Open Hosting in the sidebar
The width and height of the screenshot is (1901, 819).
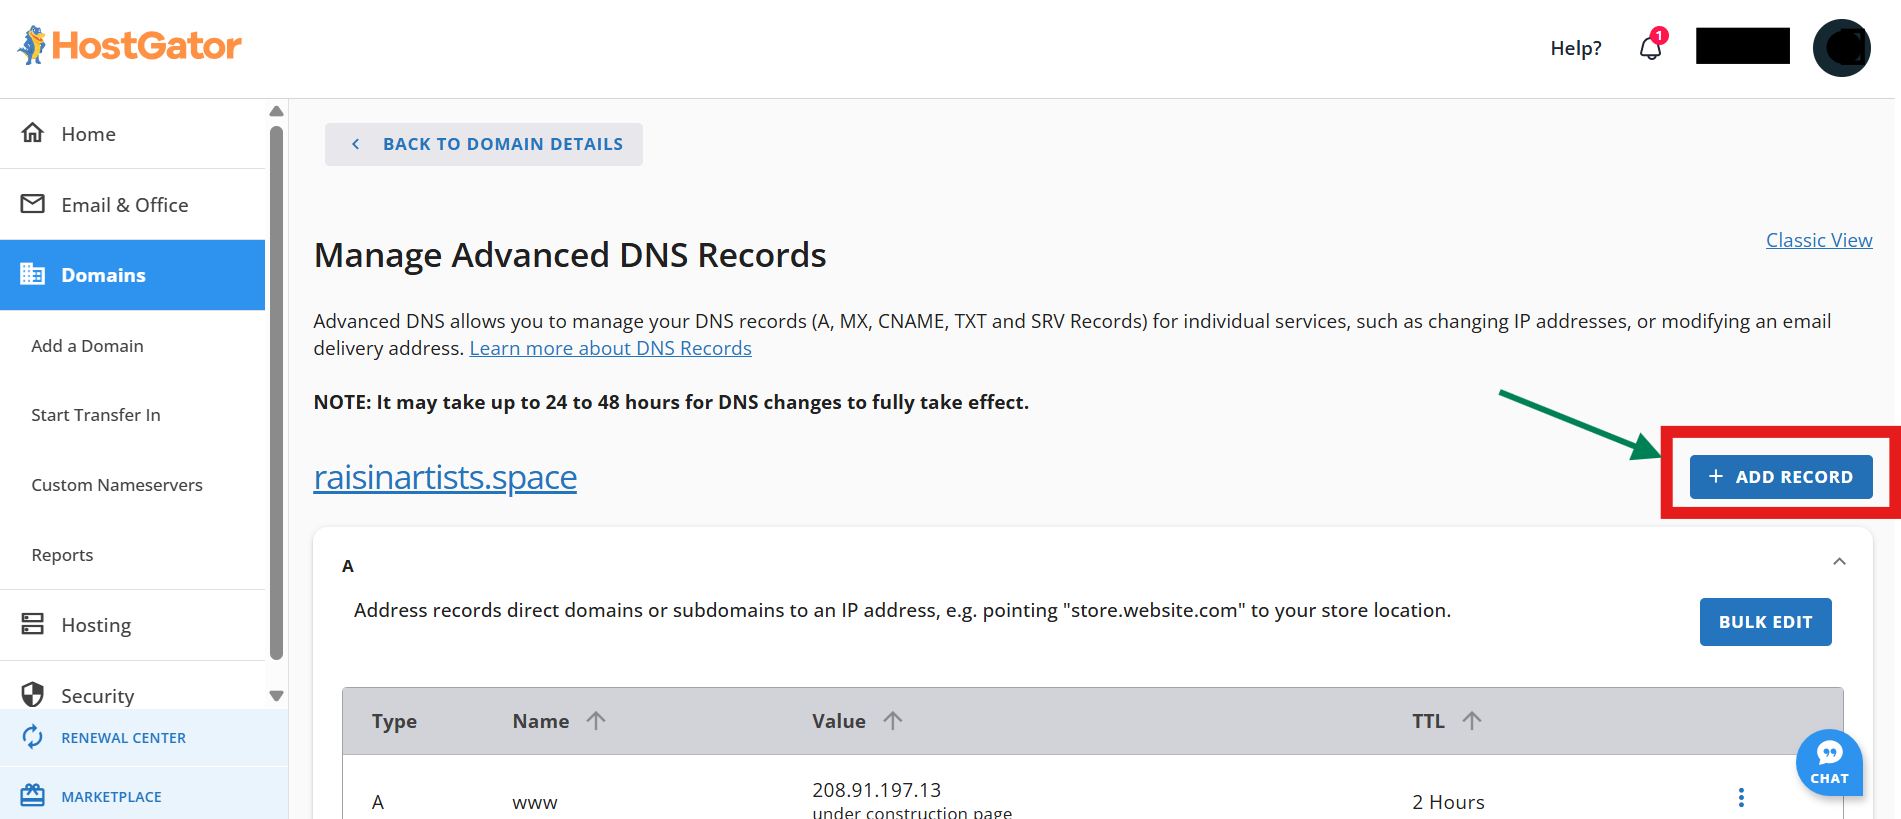133,625
